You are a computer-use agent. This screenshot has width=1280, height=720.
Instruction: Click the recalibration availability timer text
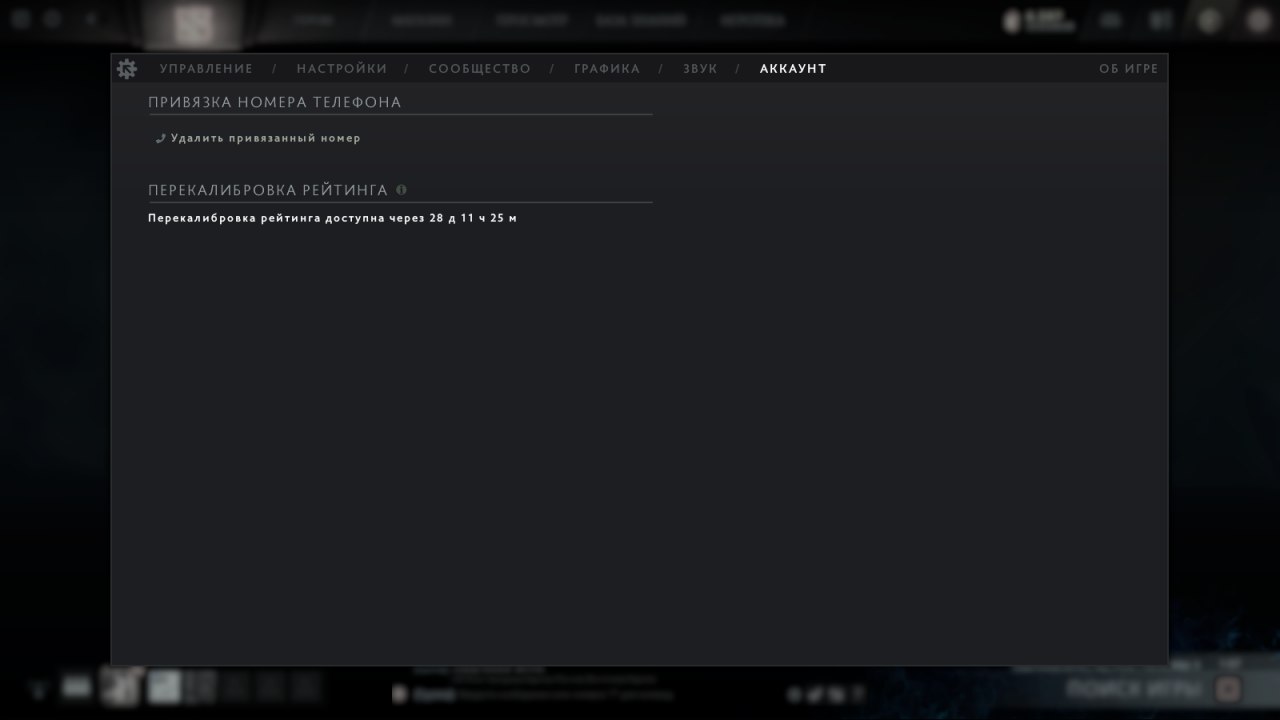tap(333, 218)
